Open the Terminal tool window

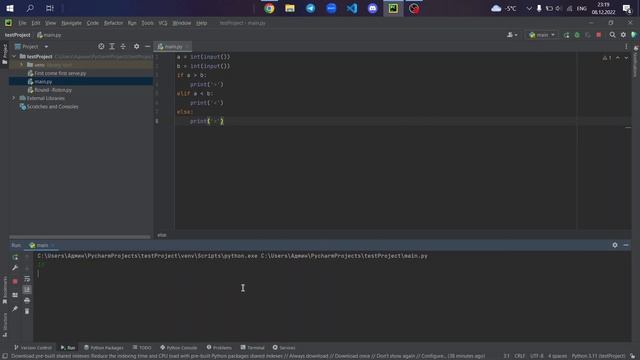click(x=253, y=348)
